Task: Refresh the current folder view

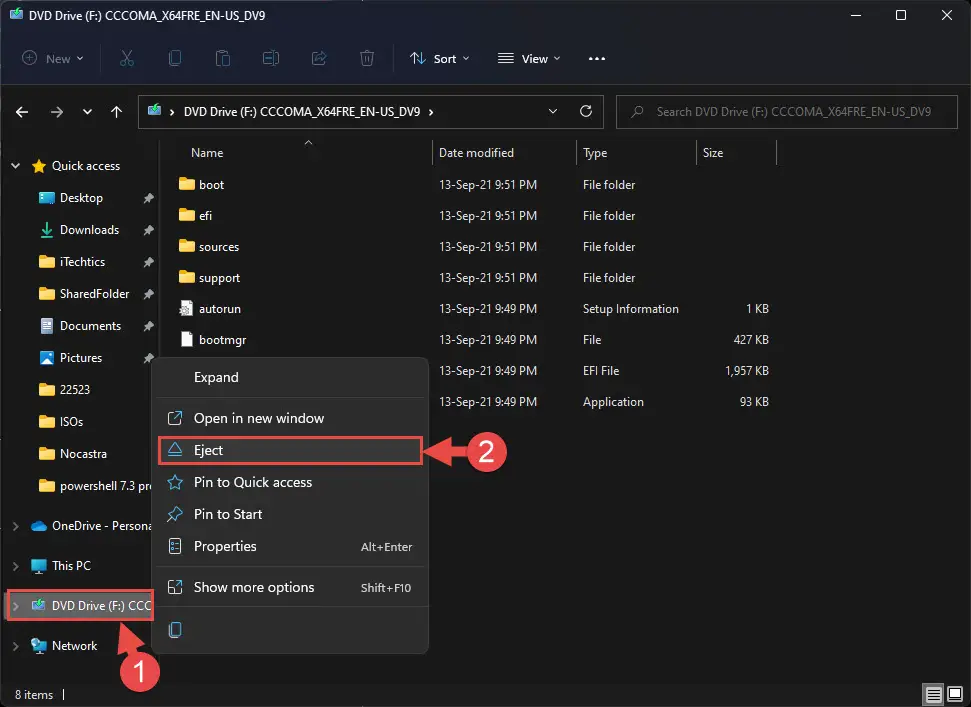Action: click(586, 112)
